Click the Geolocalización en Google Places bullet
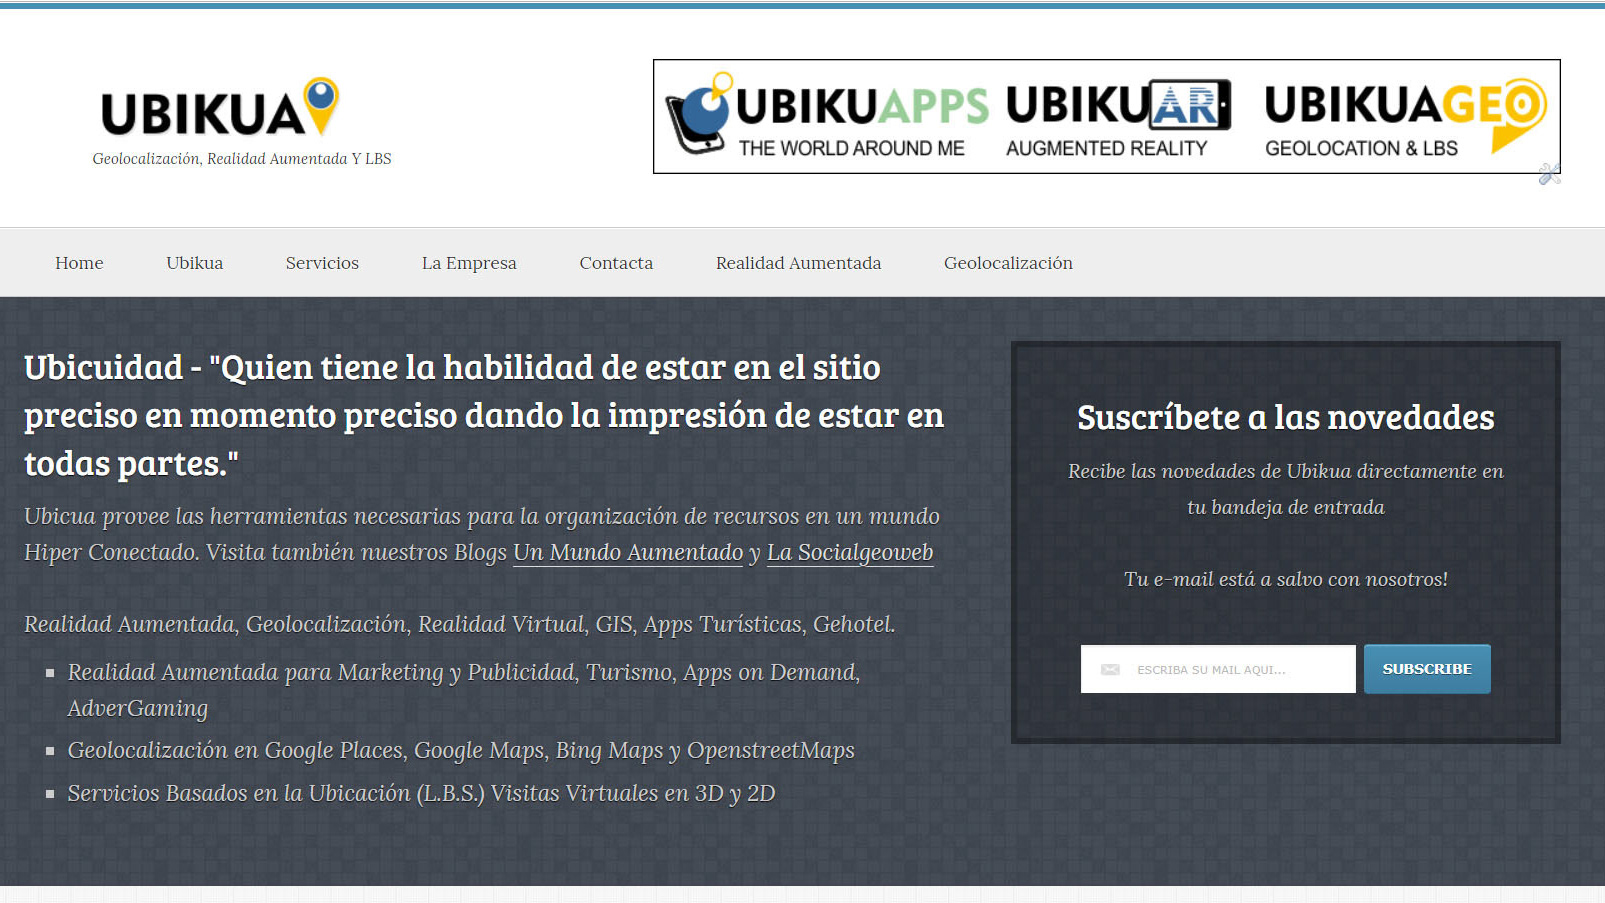The height and width of the screenshot is (903, 1605). click(461, 751)
